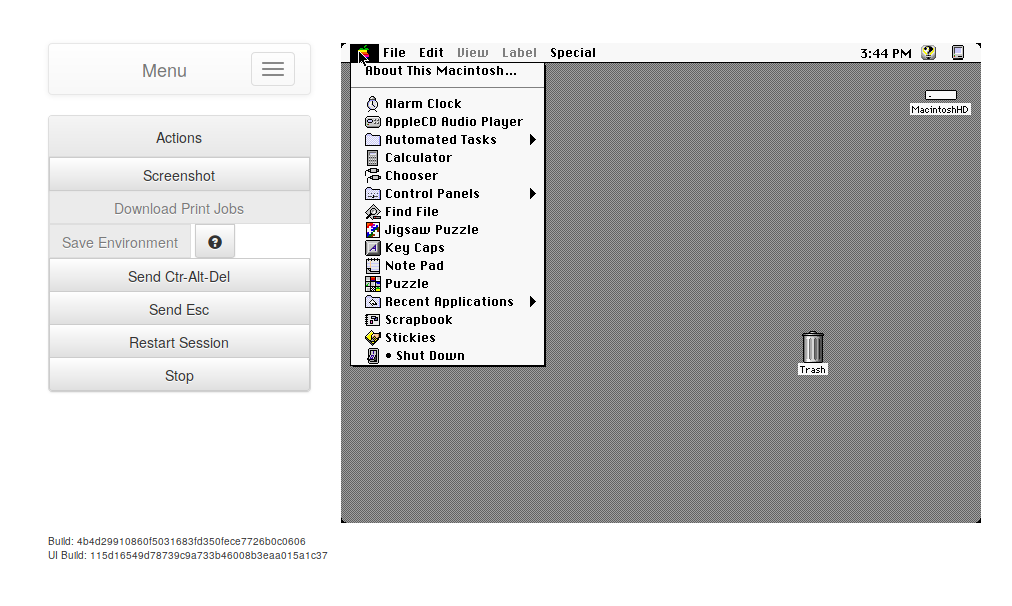This screenshot has height=606, width=1012.
Task: Open the File menu
Action: (394, 53)
